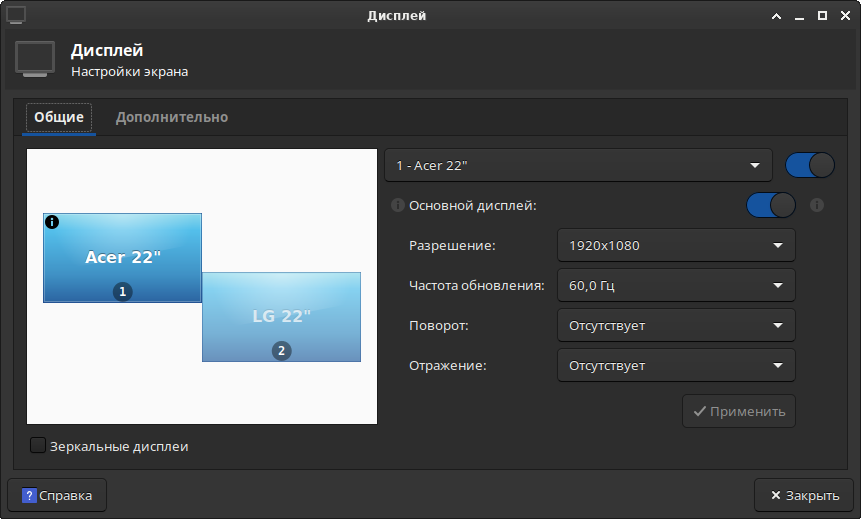Click the info icon on Acer 22" thumbnail

[x=52, y=222]
